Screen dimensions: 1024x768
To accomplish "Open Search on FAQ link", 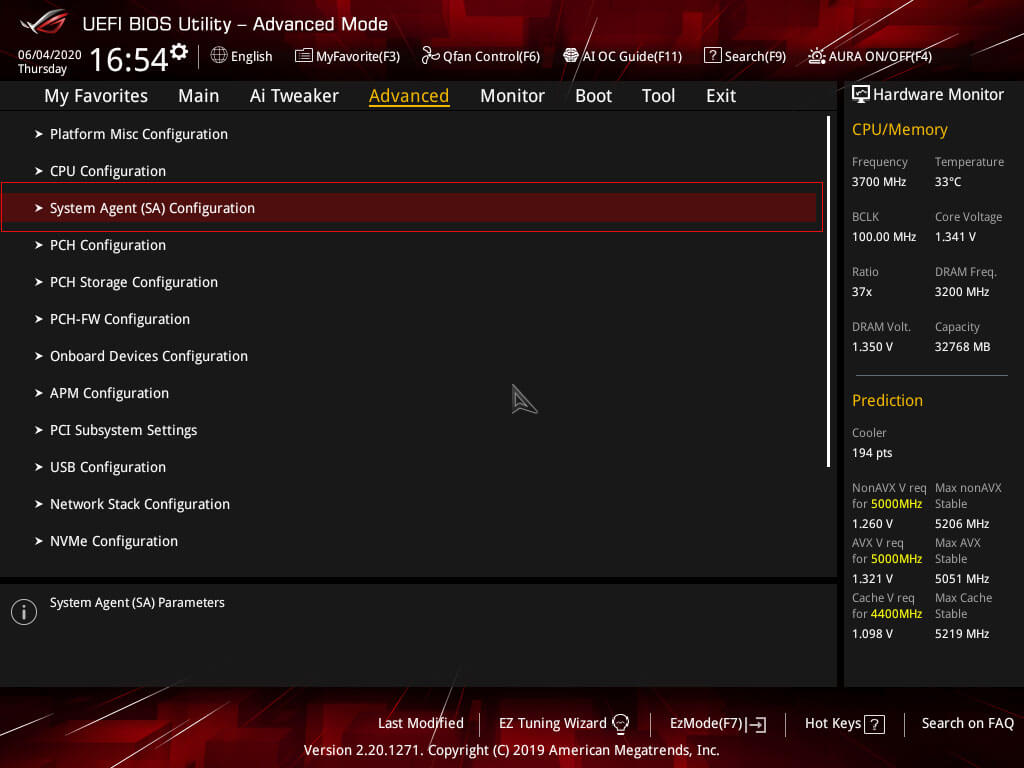I will (967, 723).
